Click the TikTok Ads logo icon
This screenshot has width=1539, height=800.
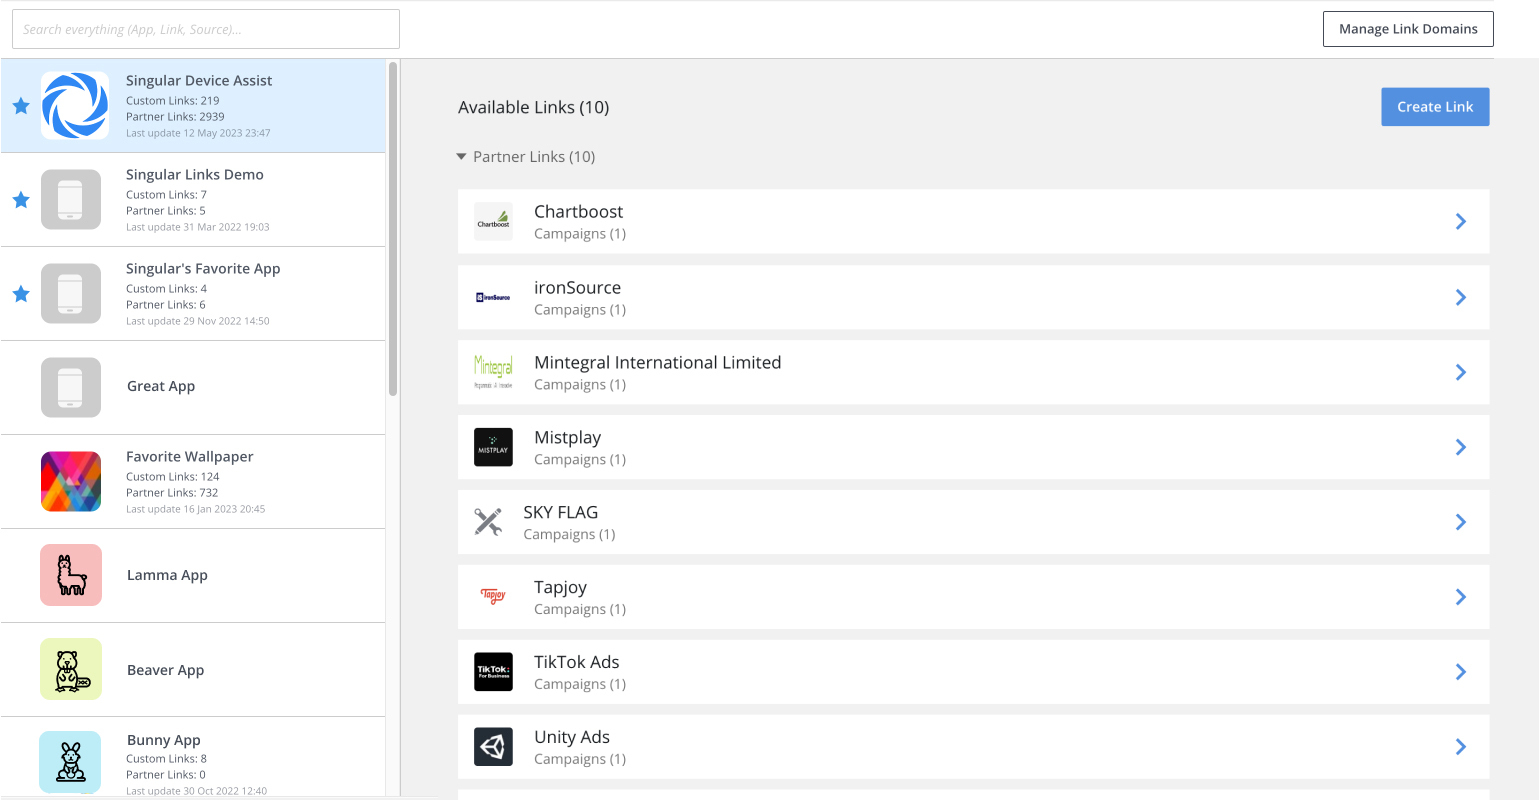(493, 671)
